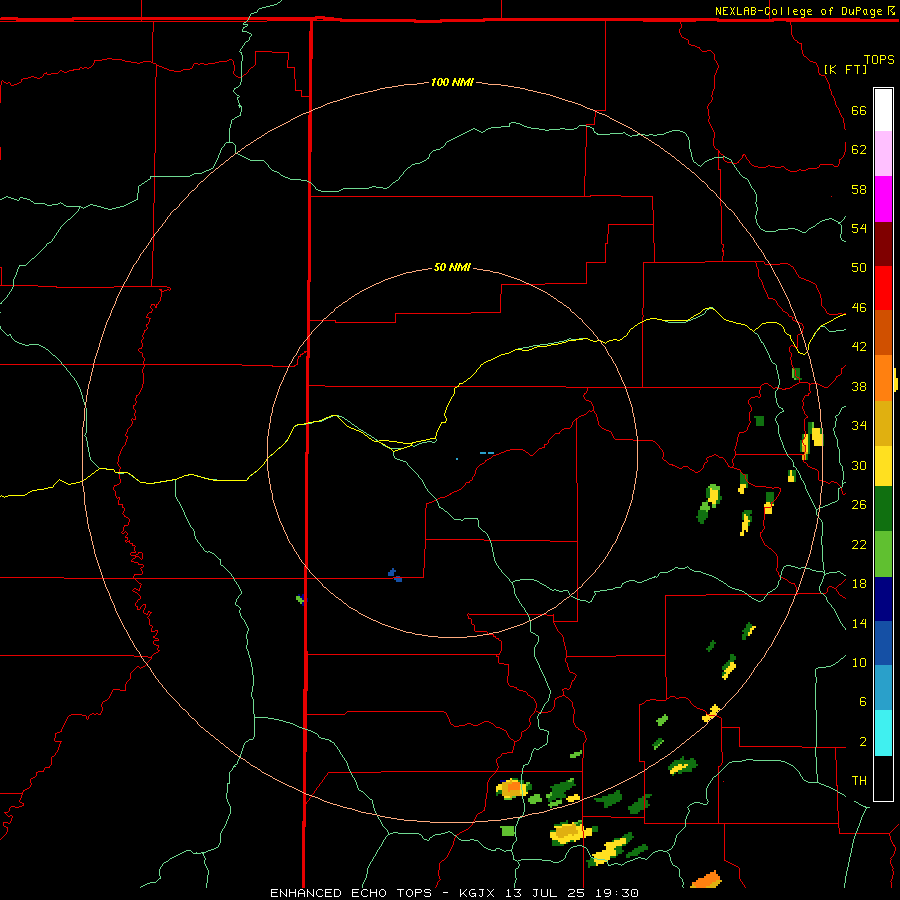This screenshot has width=900, height=900.
Task: Click the "58" scale label
Action: coord(859,189)
